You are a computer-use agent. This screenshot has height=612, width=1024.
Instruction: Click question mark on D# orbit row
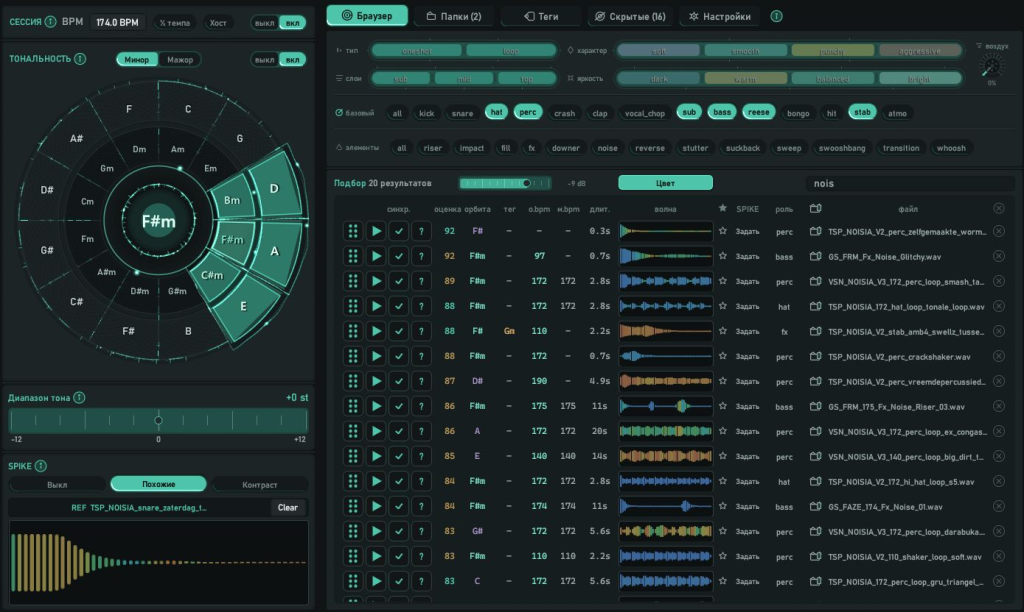pos(421,381)
